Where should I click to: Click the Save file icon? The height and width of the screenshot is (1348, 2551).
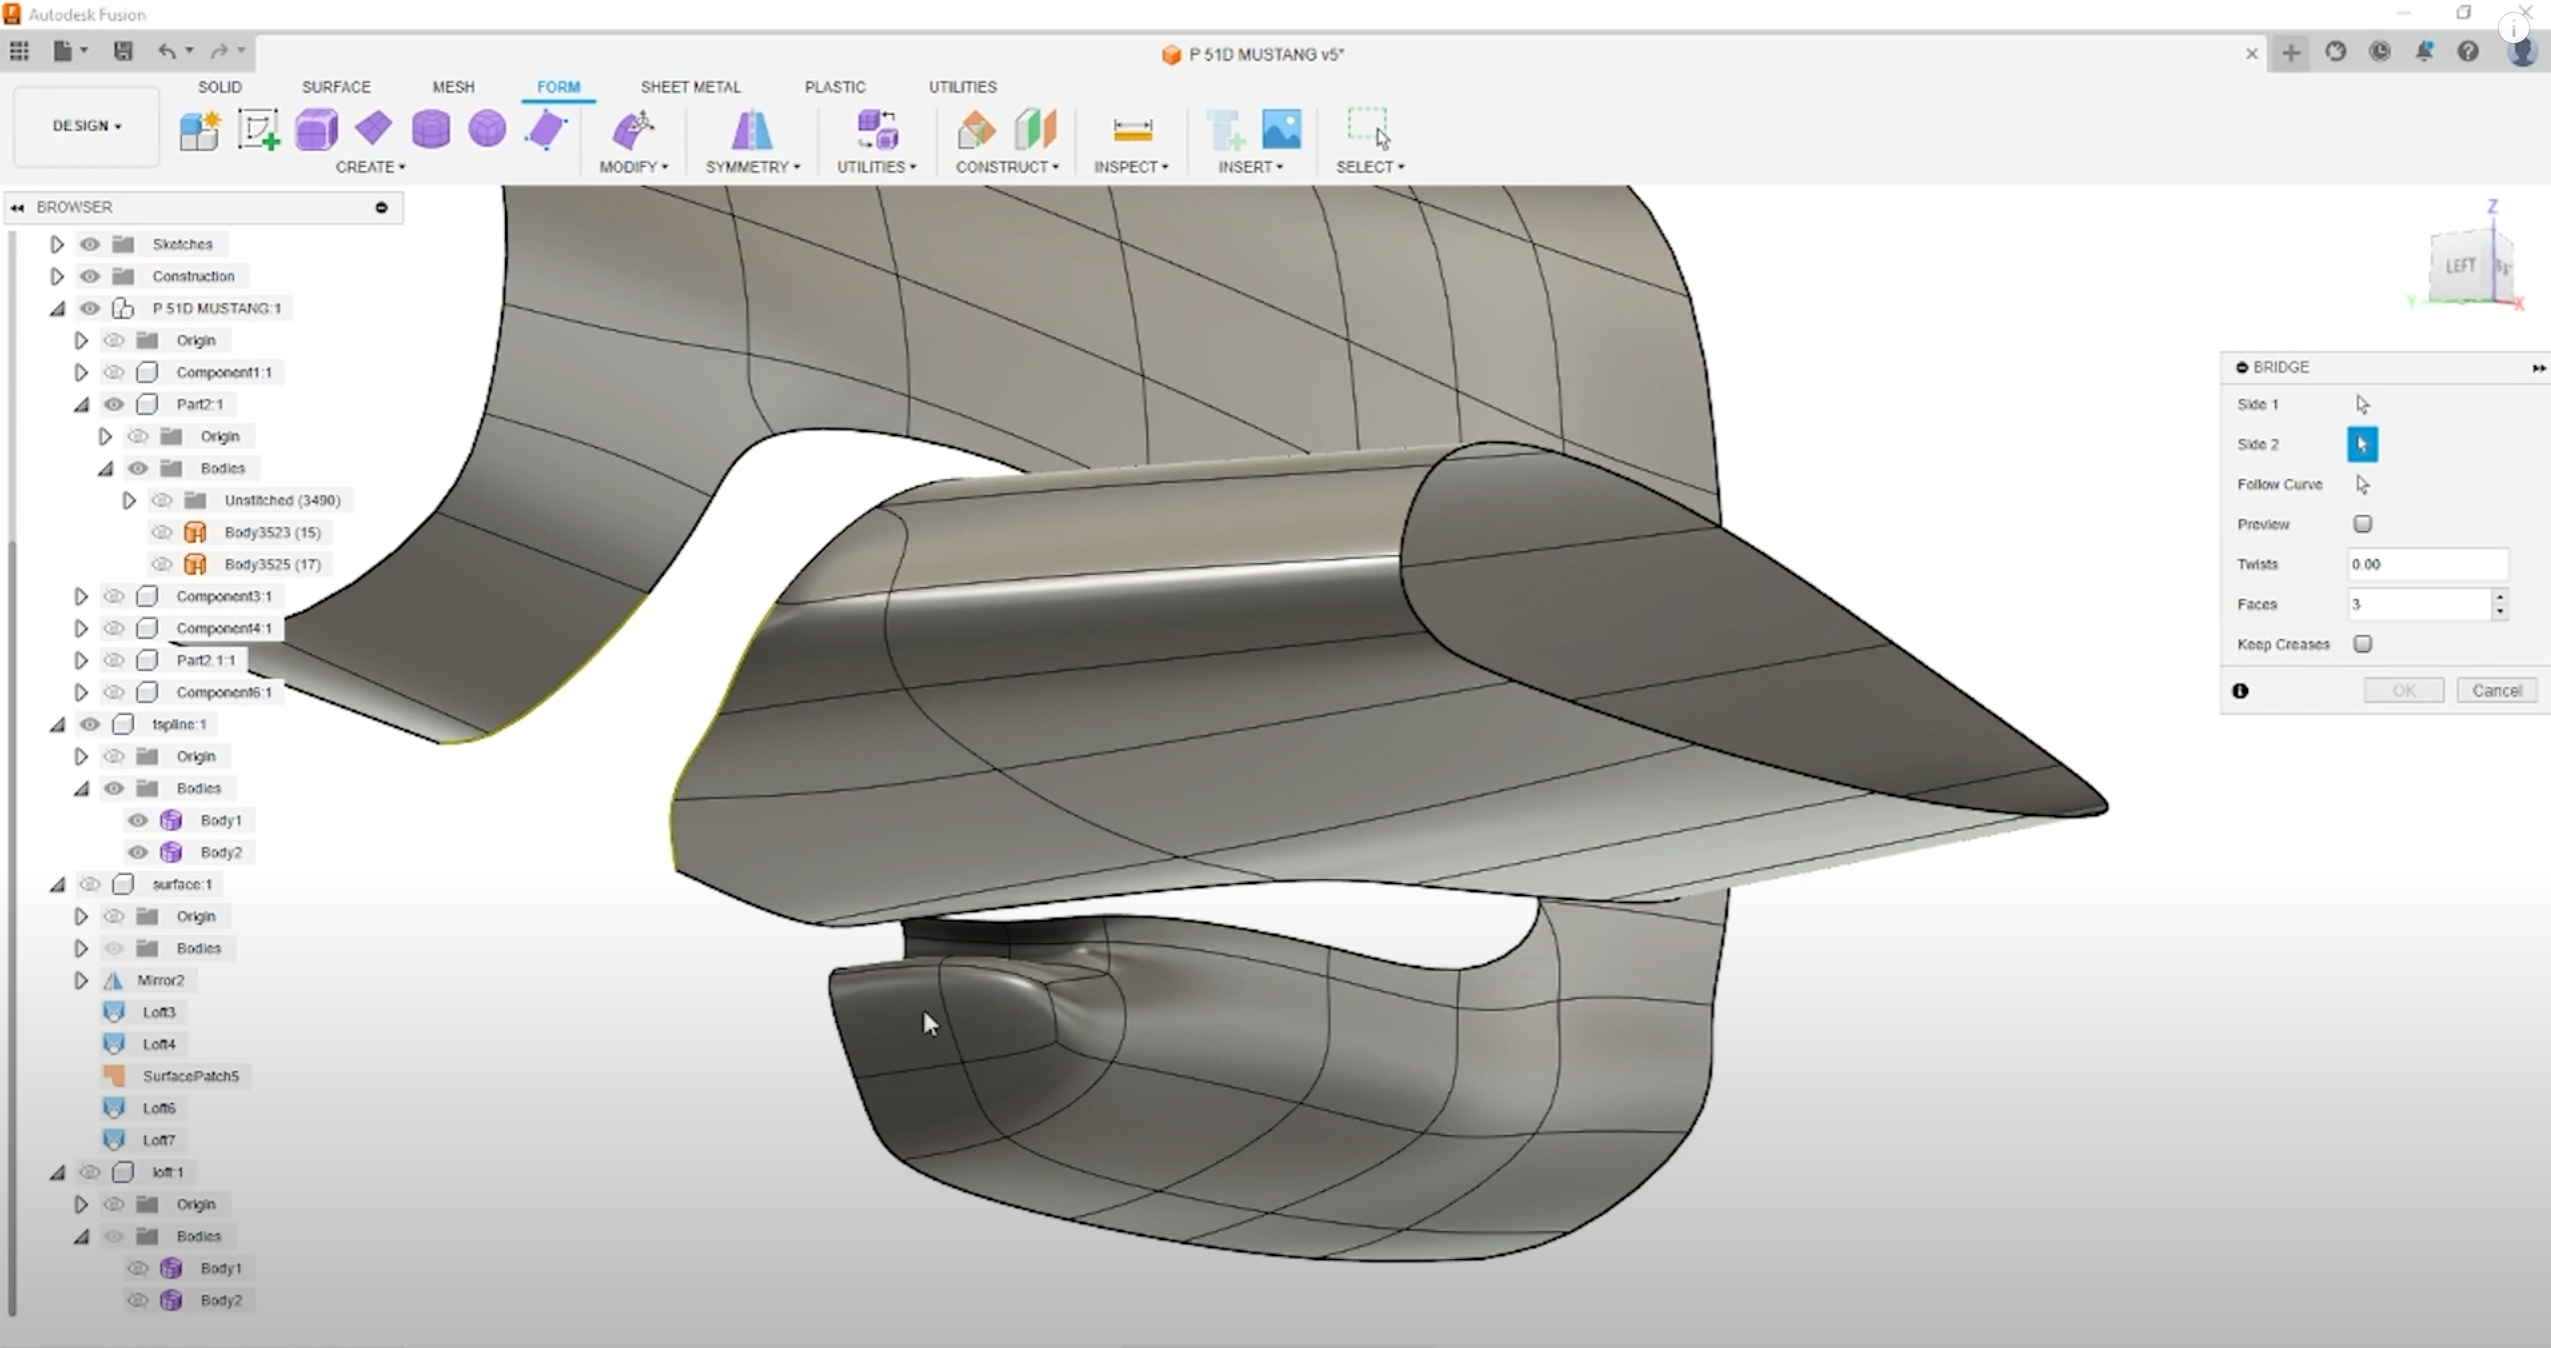click(123, 51)
